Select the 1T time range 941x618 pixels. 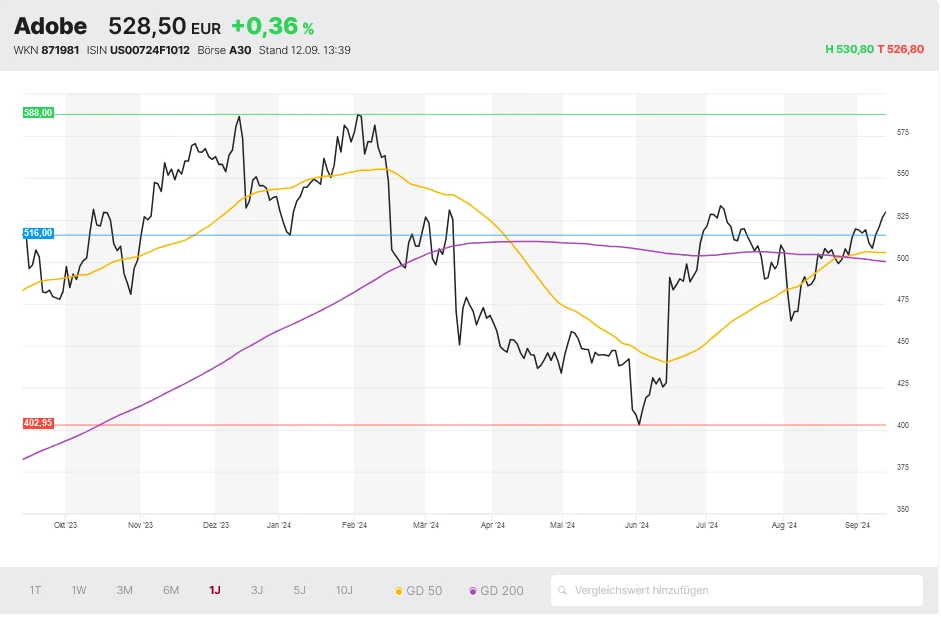(x=35, y=590)
